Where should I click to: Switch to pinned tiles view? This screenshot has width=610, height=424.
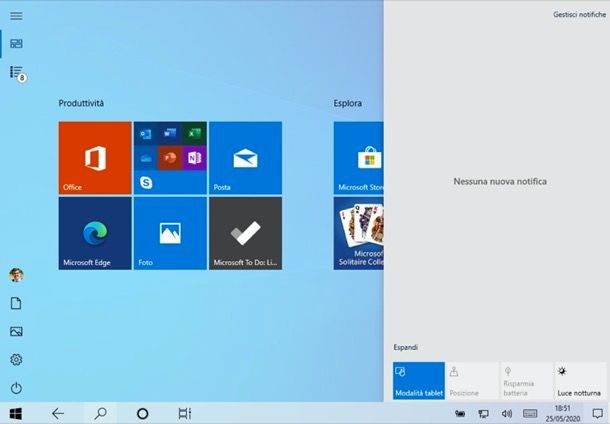tap(16, 44)
